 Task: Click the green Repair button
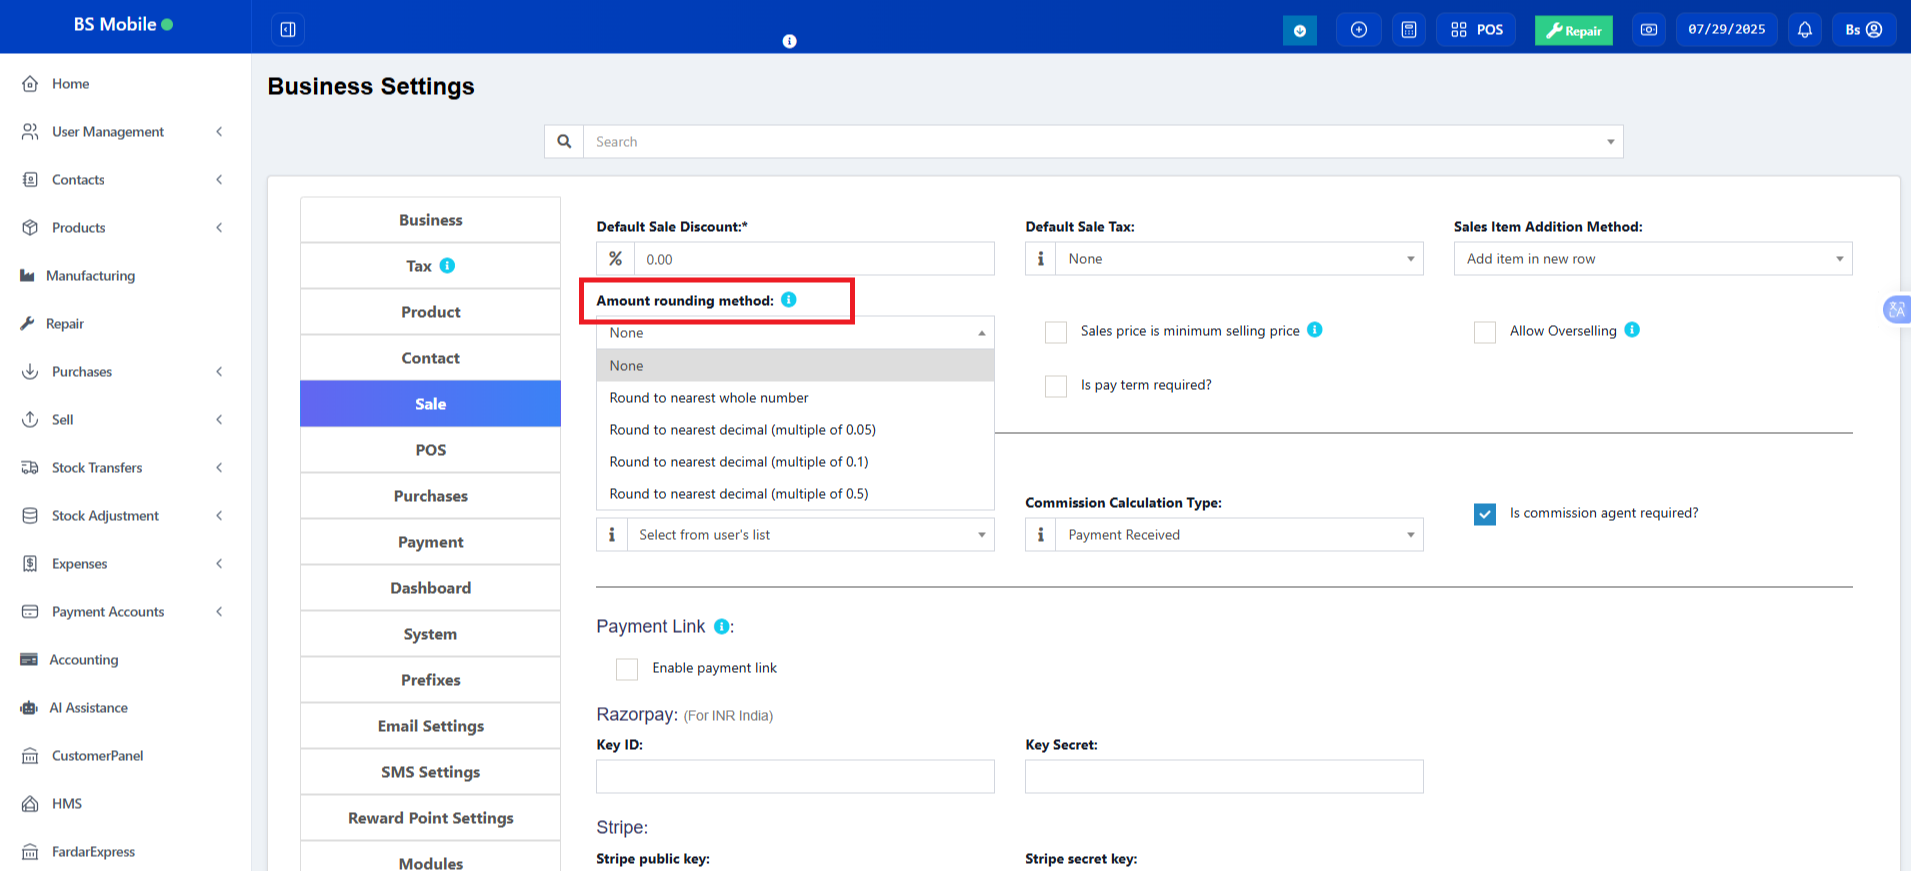(1573, 30)
